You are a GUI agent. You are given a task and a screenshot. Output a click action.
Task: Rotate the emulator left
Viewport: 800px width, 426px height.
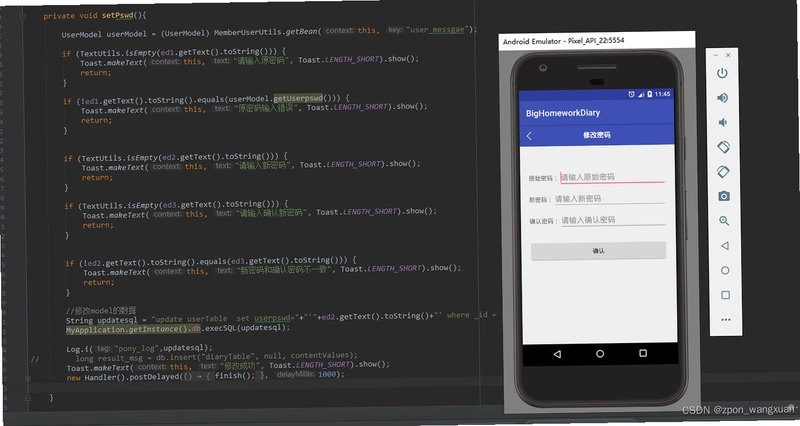click(723, 147)
